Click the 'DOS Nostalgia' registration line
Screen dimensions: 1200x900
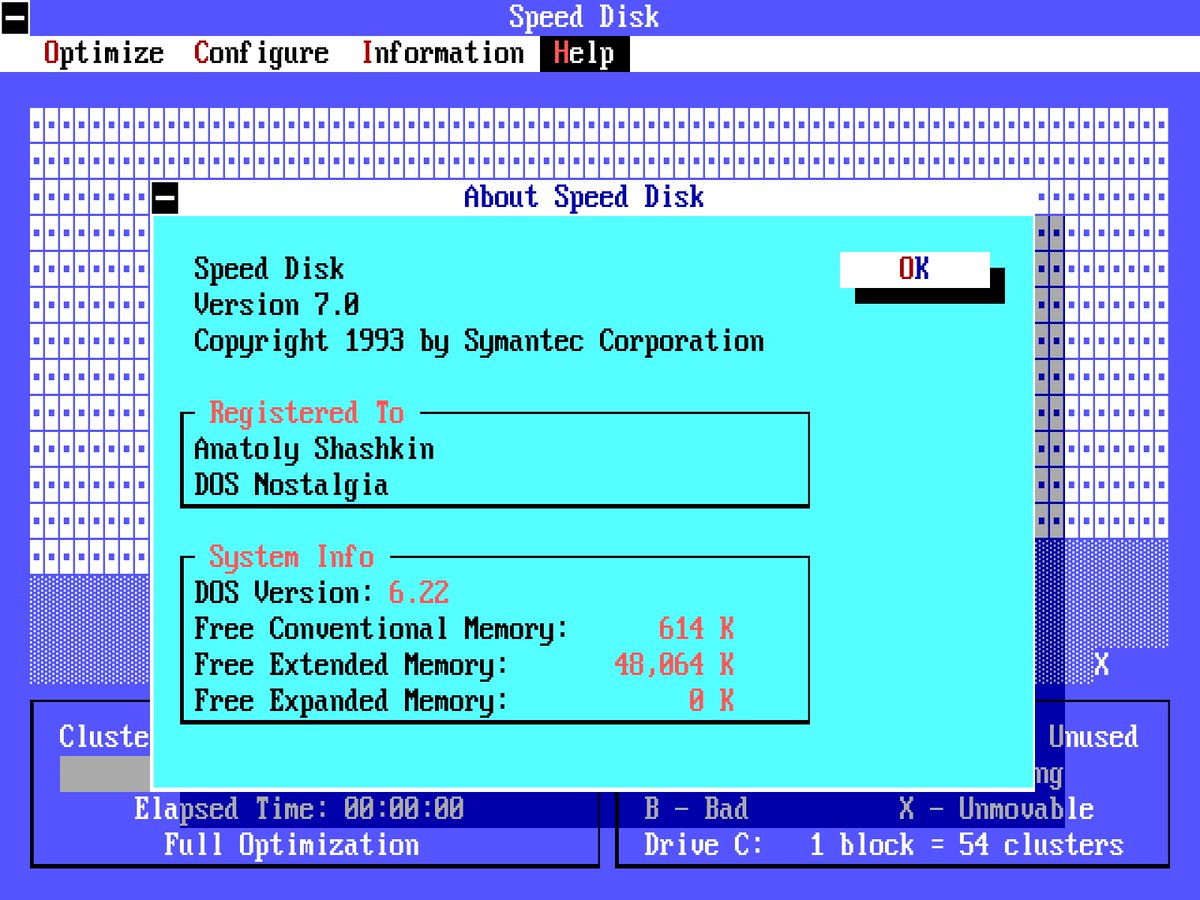(291, 485)
